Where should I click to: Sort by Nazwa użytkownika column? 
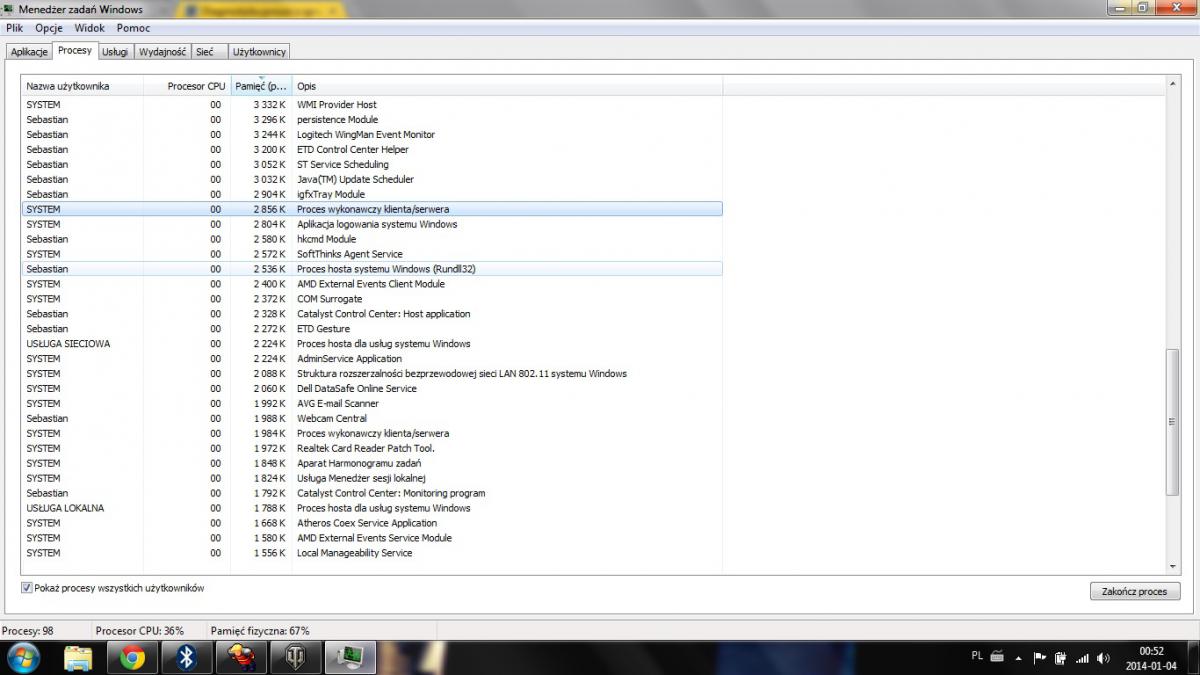(x=83, y=86)
